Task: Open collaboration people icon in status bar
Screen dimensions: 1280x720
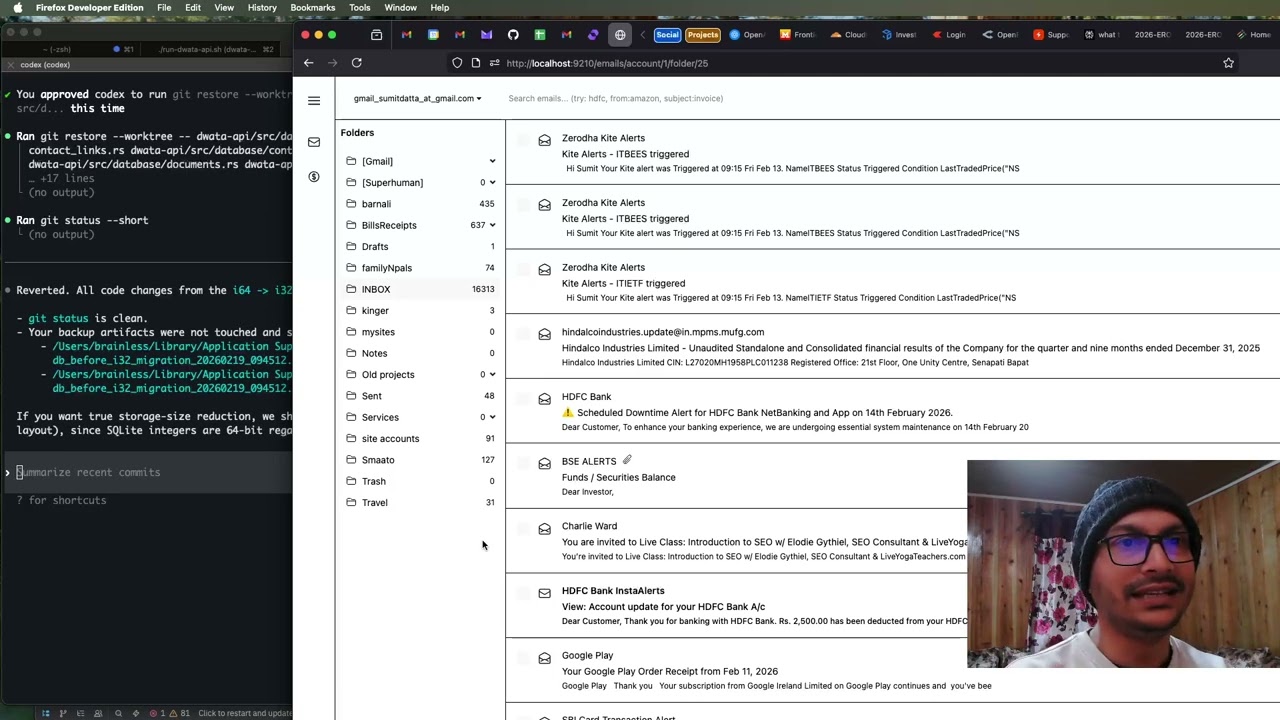Action: tap(97, 713)
